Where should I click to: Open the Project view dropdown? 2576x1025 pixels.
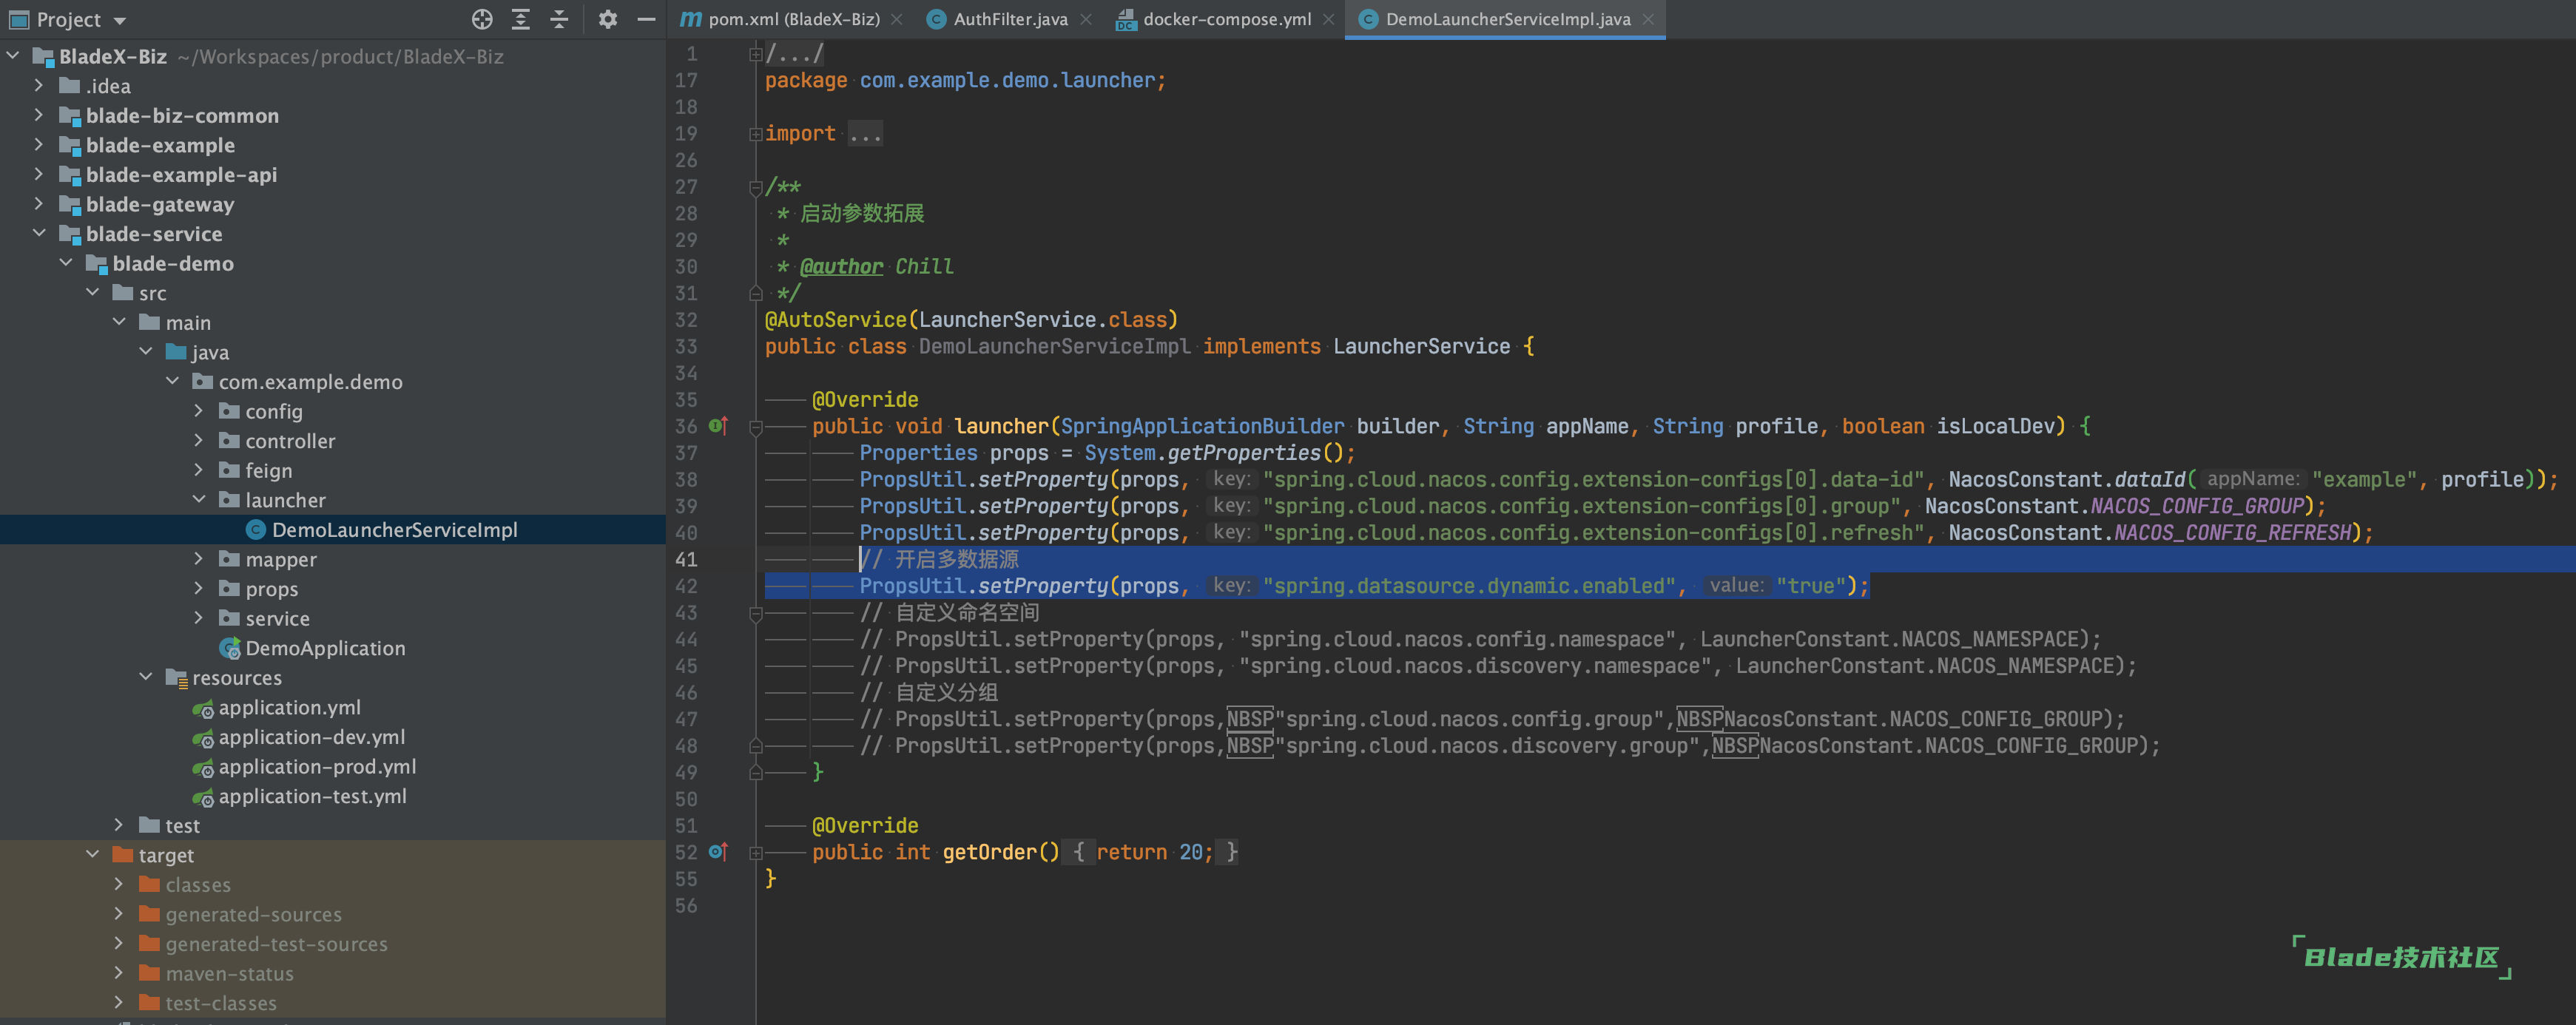pos(120,20)
